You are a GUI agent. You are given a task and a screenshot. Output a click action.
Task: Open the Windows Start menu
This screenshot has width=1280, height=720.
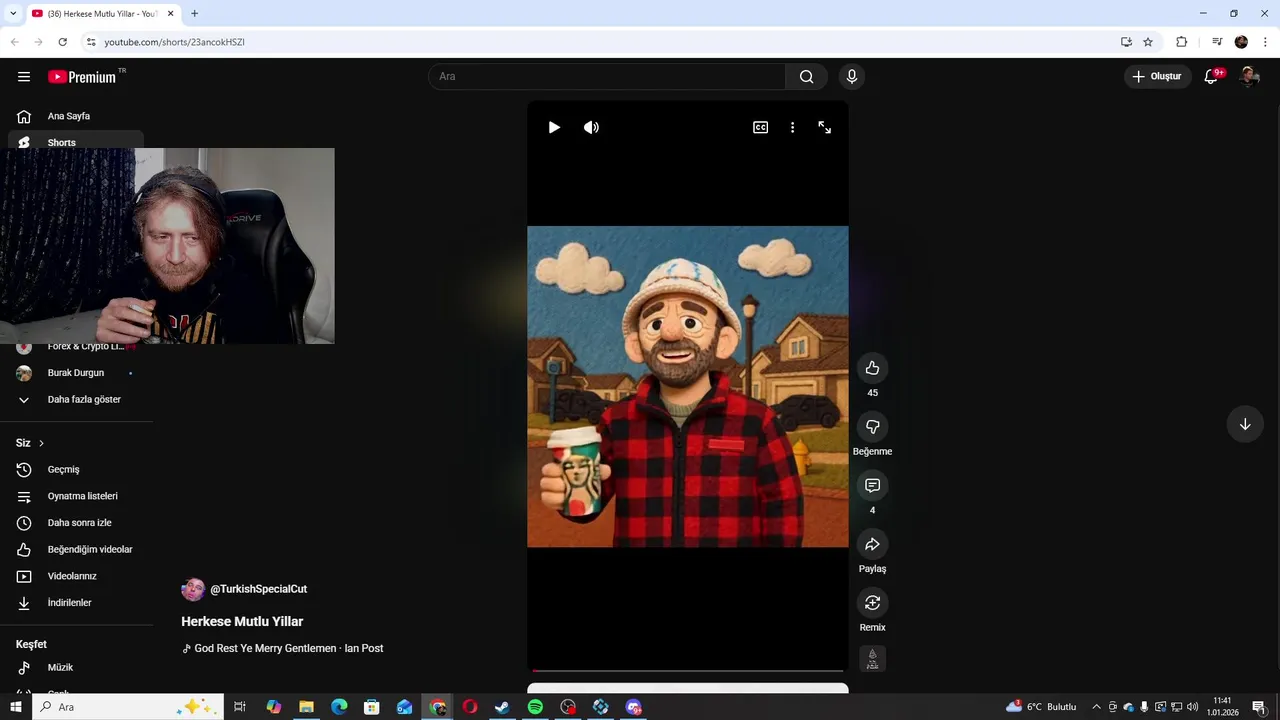pyautogui.click(x=15, y=707)
